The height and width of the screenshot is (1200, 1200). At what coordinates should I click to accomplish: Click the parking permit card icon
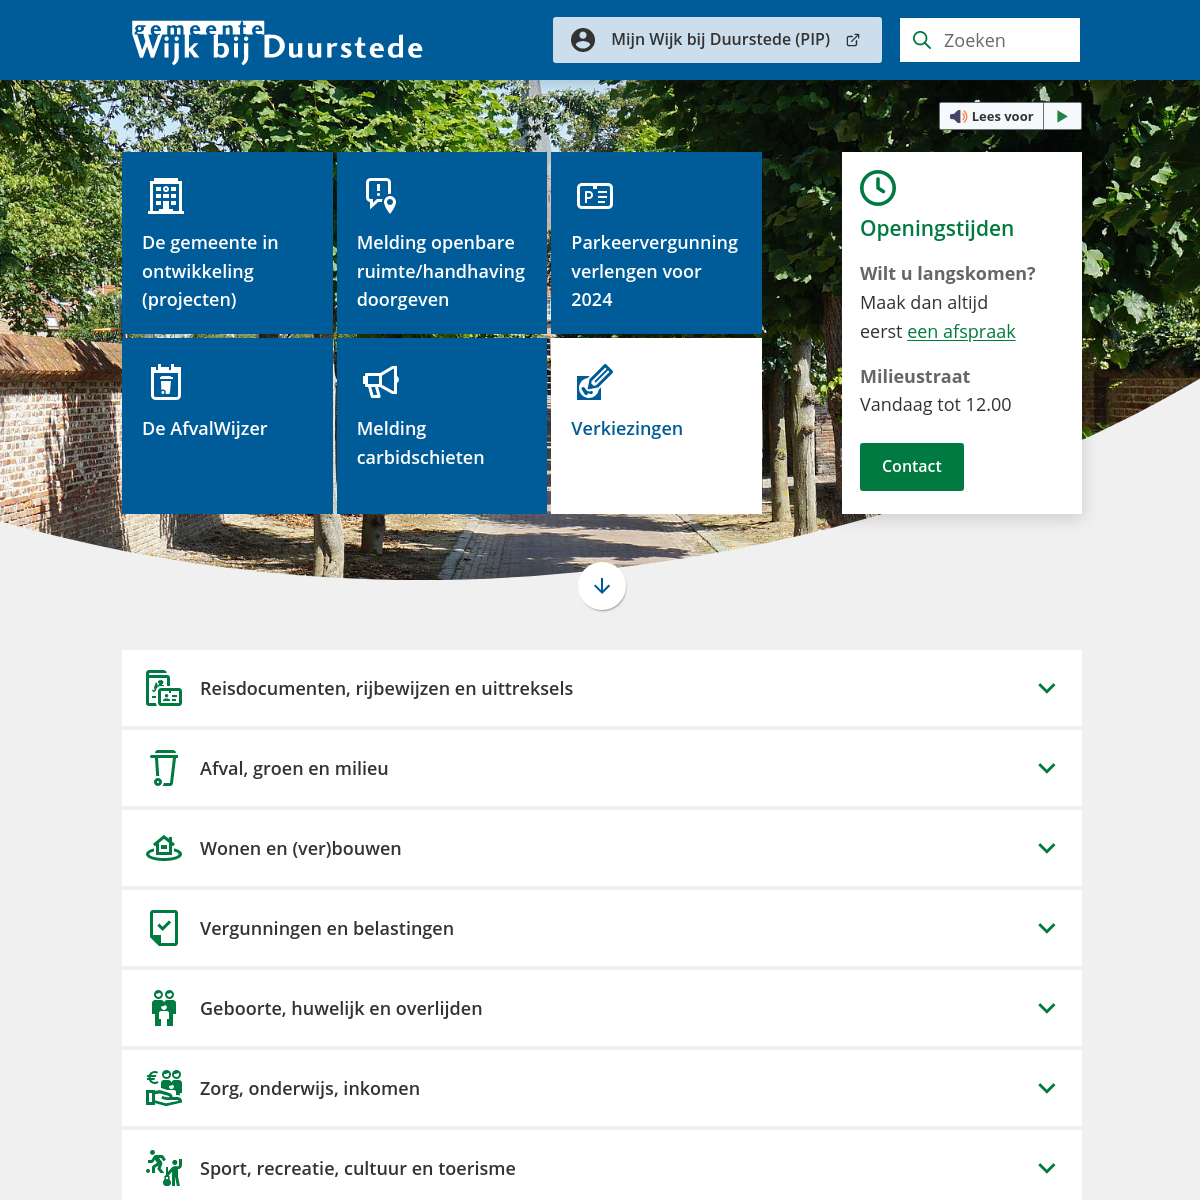pos(595,196)
